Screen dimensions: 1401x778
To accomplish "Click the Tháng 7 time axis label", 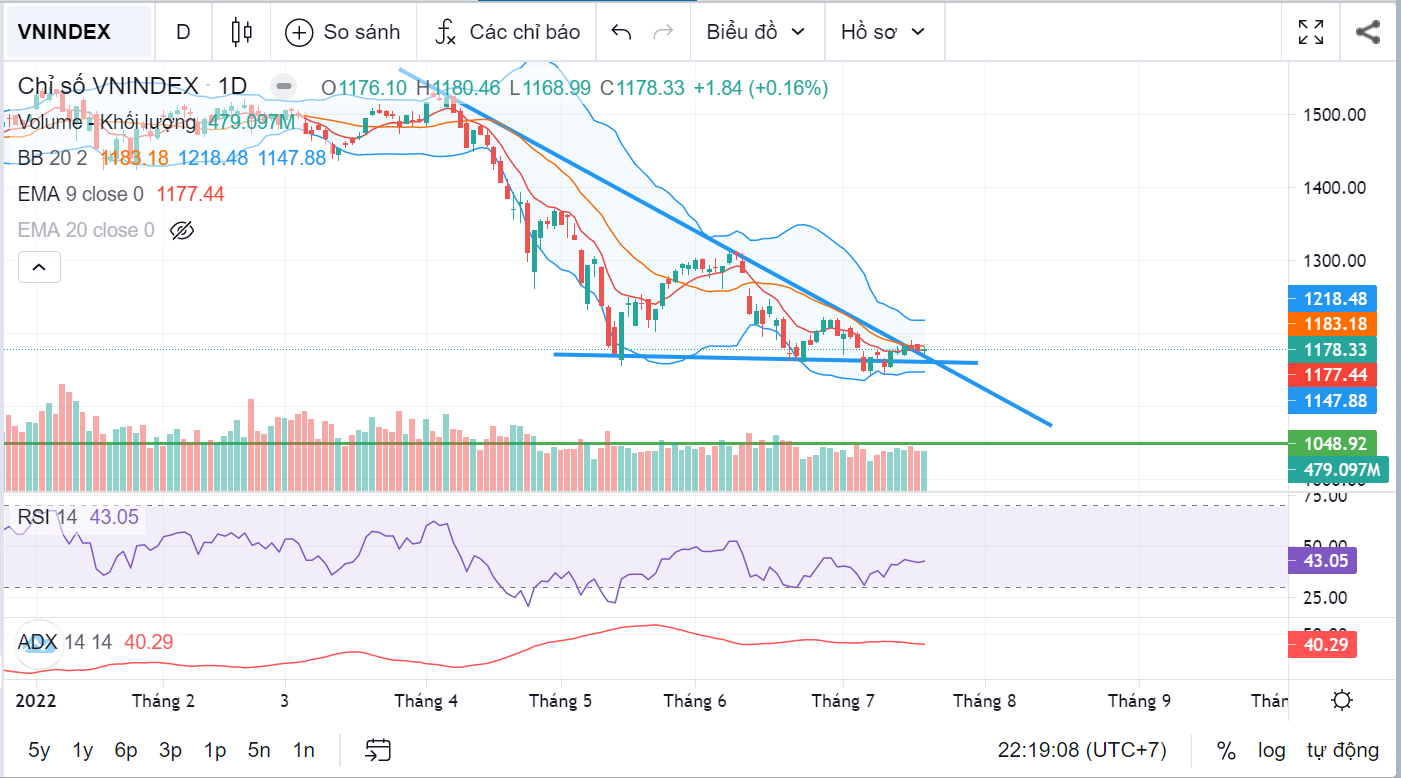I will 842,701.
